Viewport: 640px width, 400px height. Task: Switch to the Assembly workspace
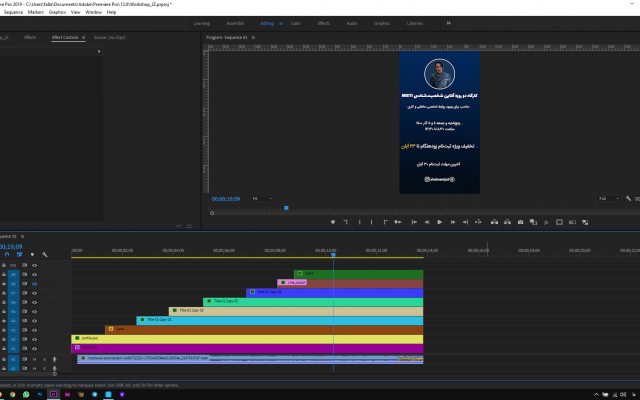pyautogui.click(x=235, y=23)
